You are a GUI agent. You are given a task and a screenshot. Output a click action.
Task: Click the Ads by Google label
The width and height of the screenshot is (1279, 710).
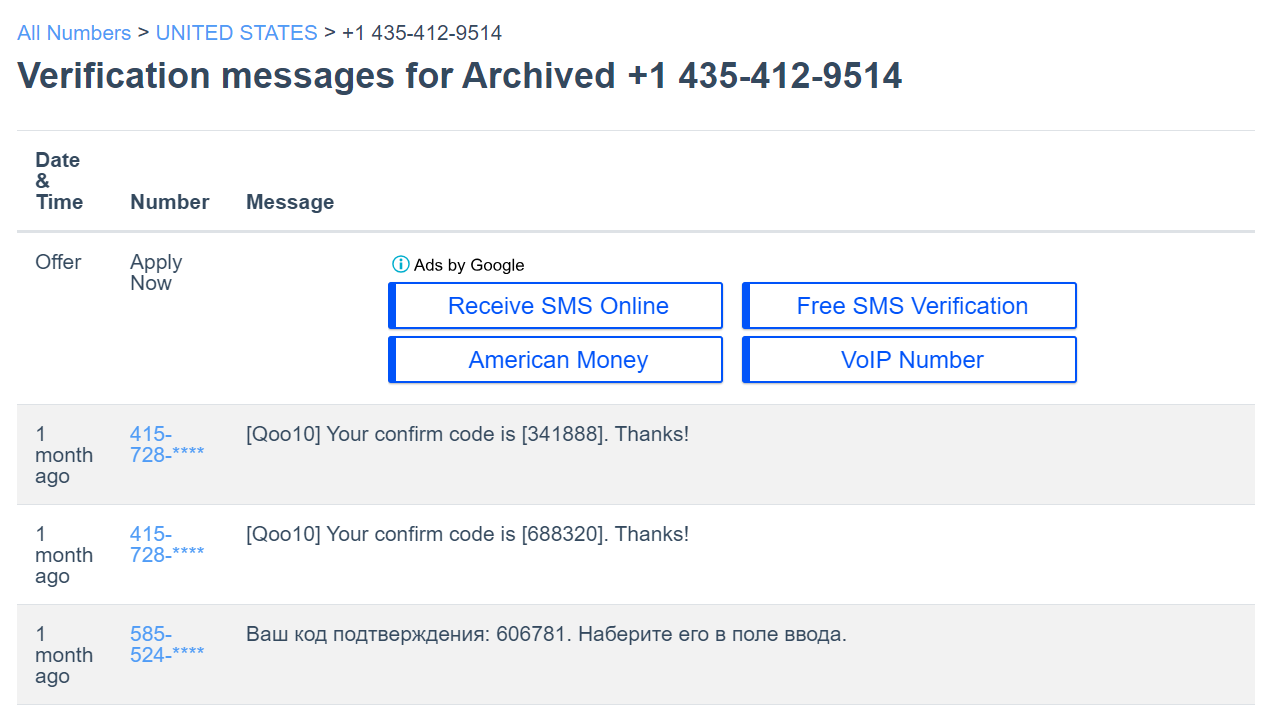(470, 265)
